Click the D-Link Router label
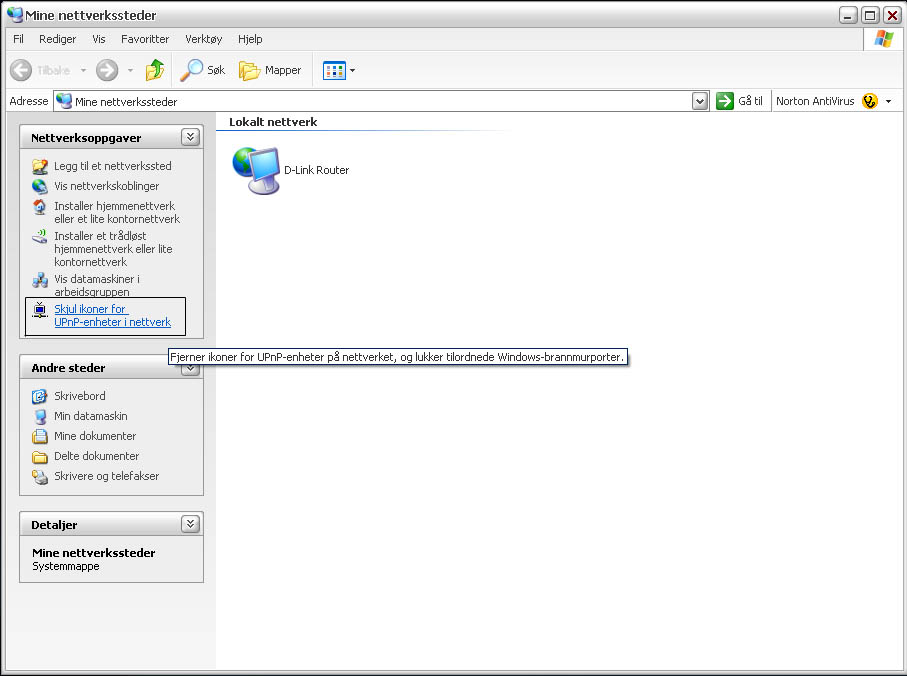907x676 pixels. 316,170
